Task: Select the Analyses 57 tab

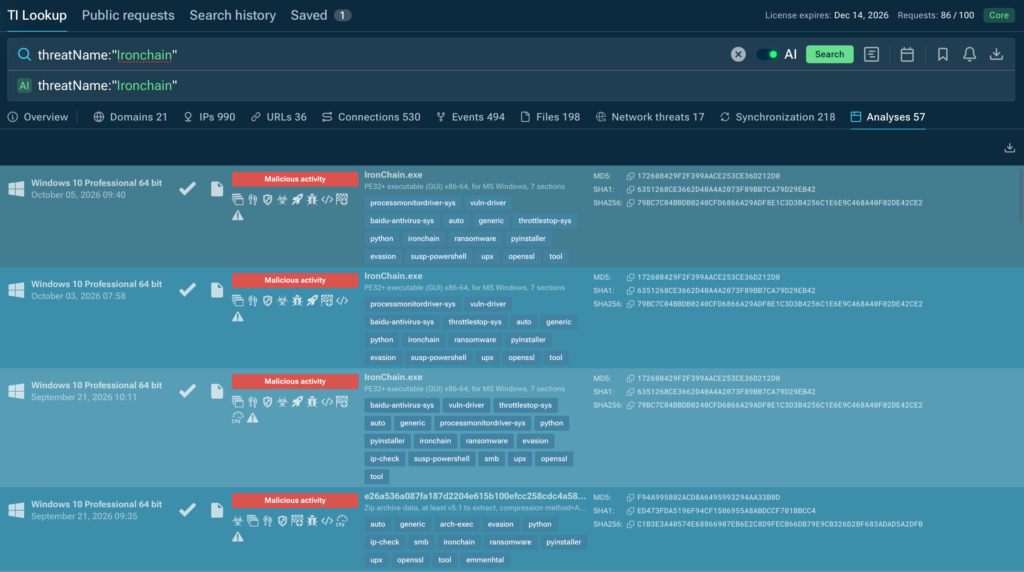Action: pos(888,117)
